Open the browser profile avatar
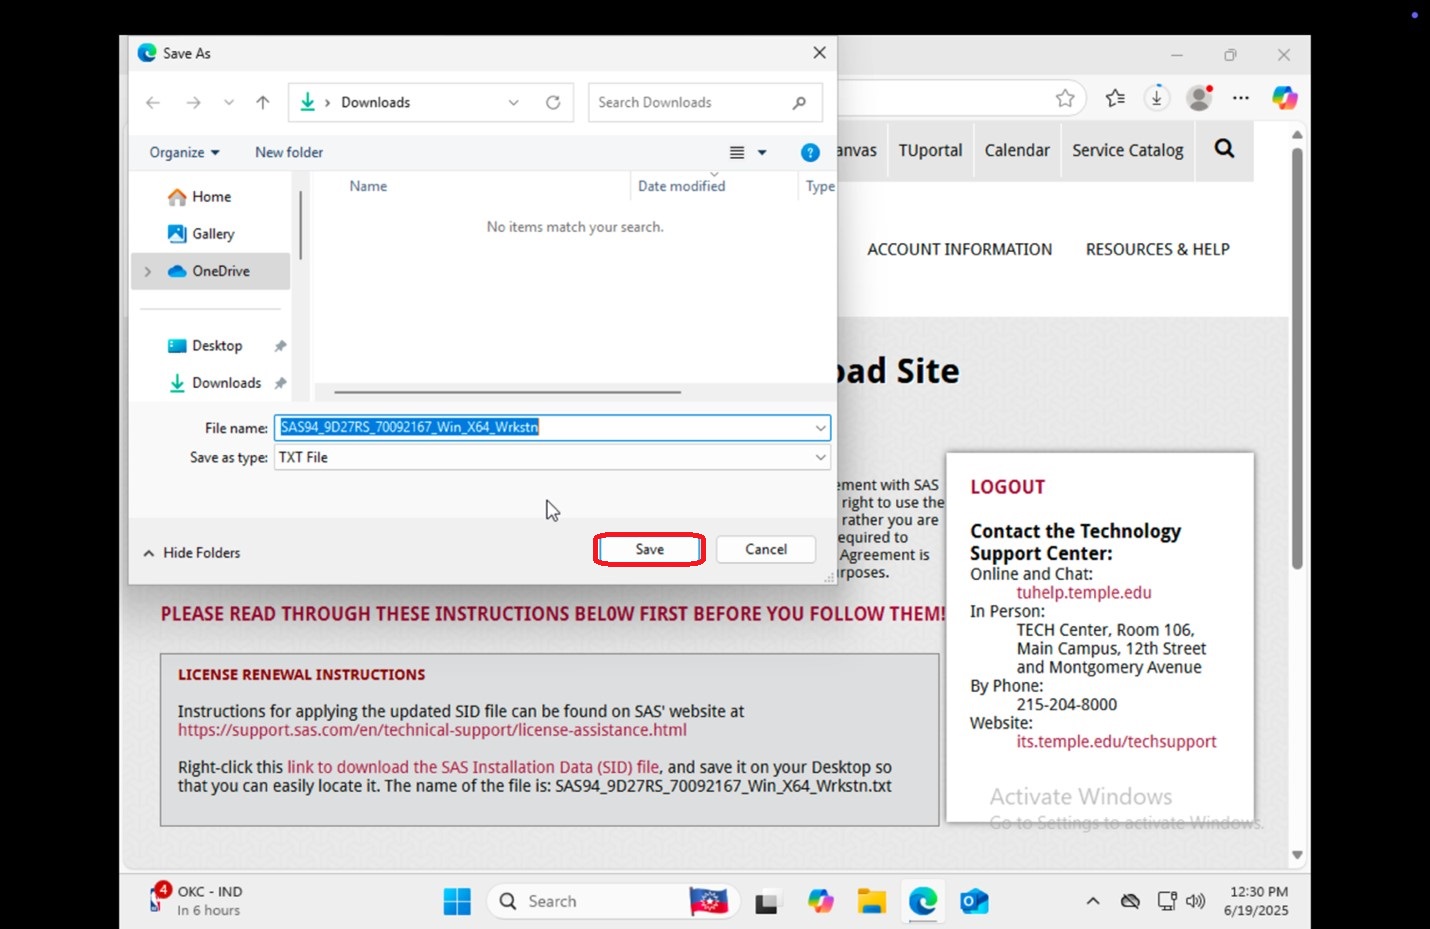The height and width of the screenshot is (929, 1430). (1199, 98)
